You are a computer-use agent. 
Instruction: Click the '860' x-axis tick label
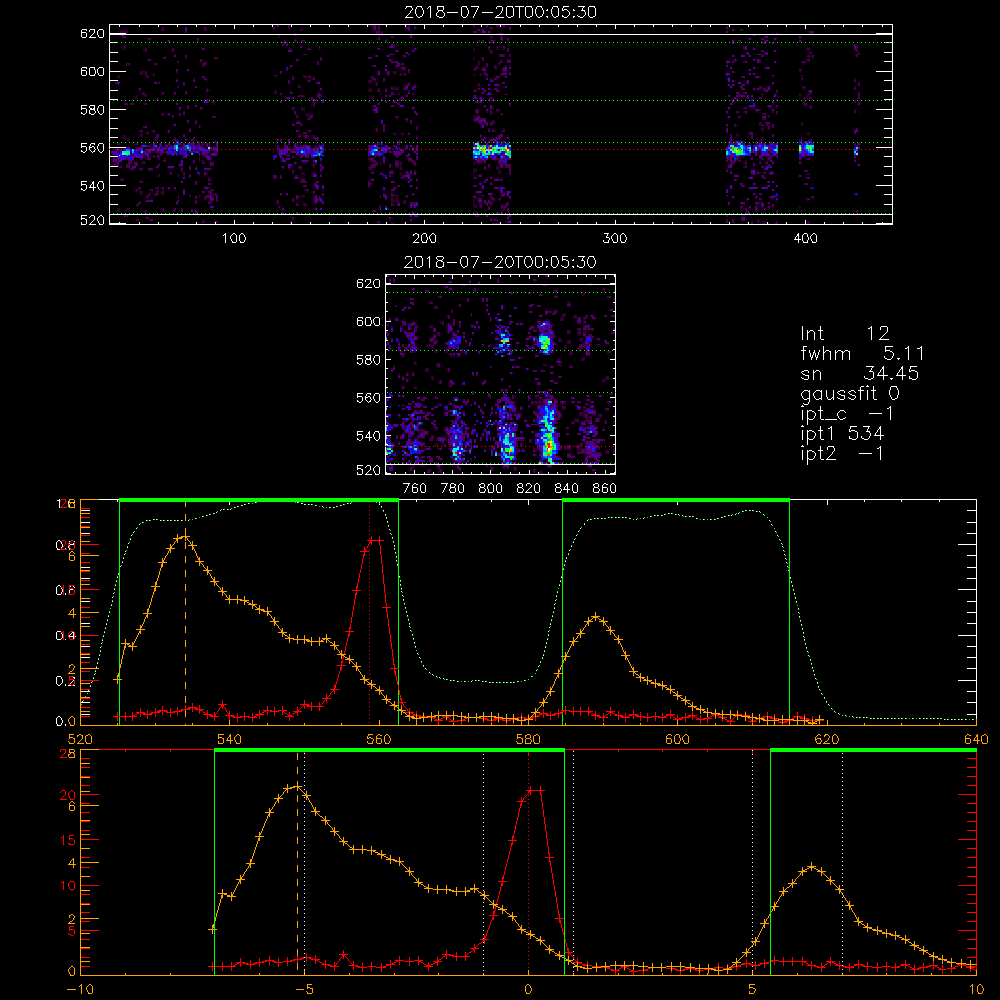(x=605, y=489)
